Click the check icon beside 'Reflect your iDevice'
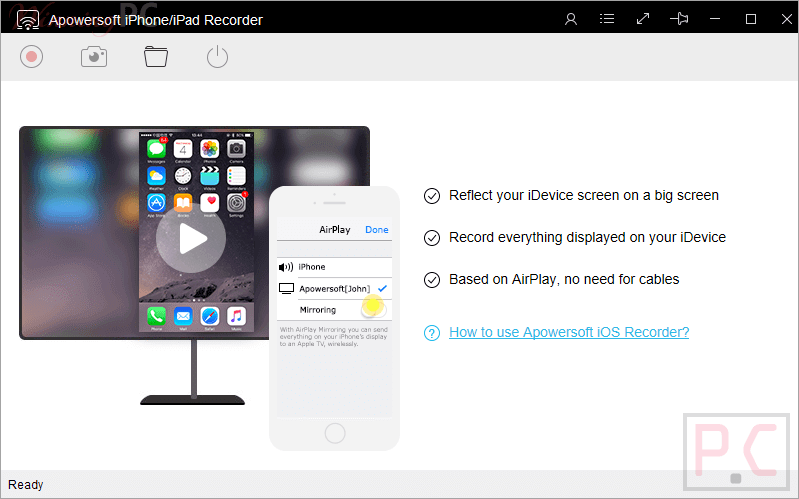 click(x=432, y=196)
